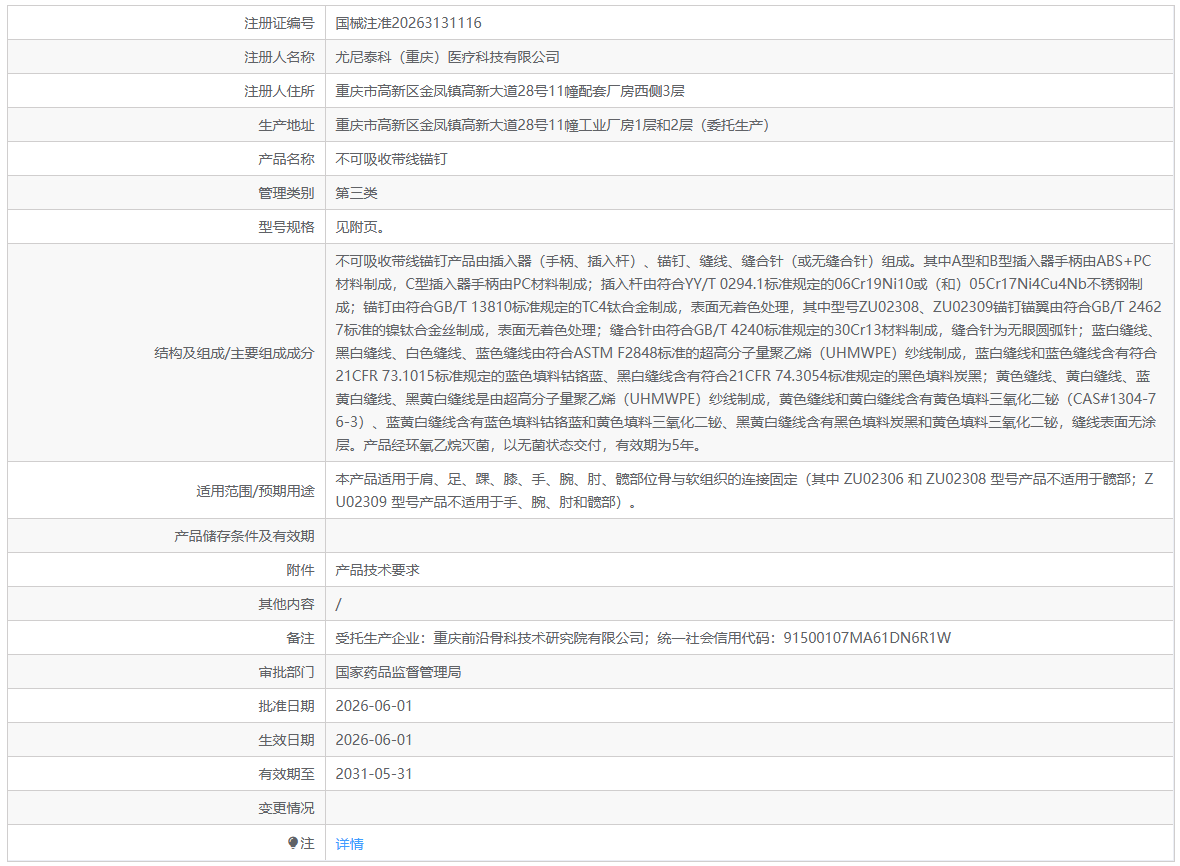Select the intended use text starting 本产品适用于肩
Viewport: 1180px width, 866px height.
[x=744, y=491]
